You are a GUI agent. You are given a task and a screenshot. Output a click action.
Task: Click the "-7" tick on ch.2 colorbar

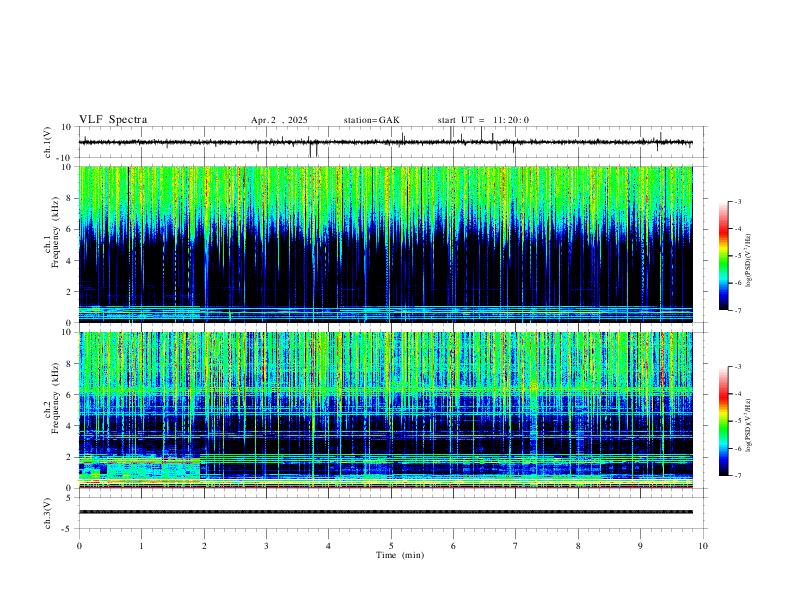pyautogui.click(x=737, y=476)
